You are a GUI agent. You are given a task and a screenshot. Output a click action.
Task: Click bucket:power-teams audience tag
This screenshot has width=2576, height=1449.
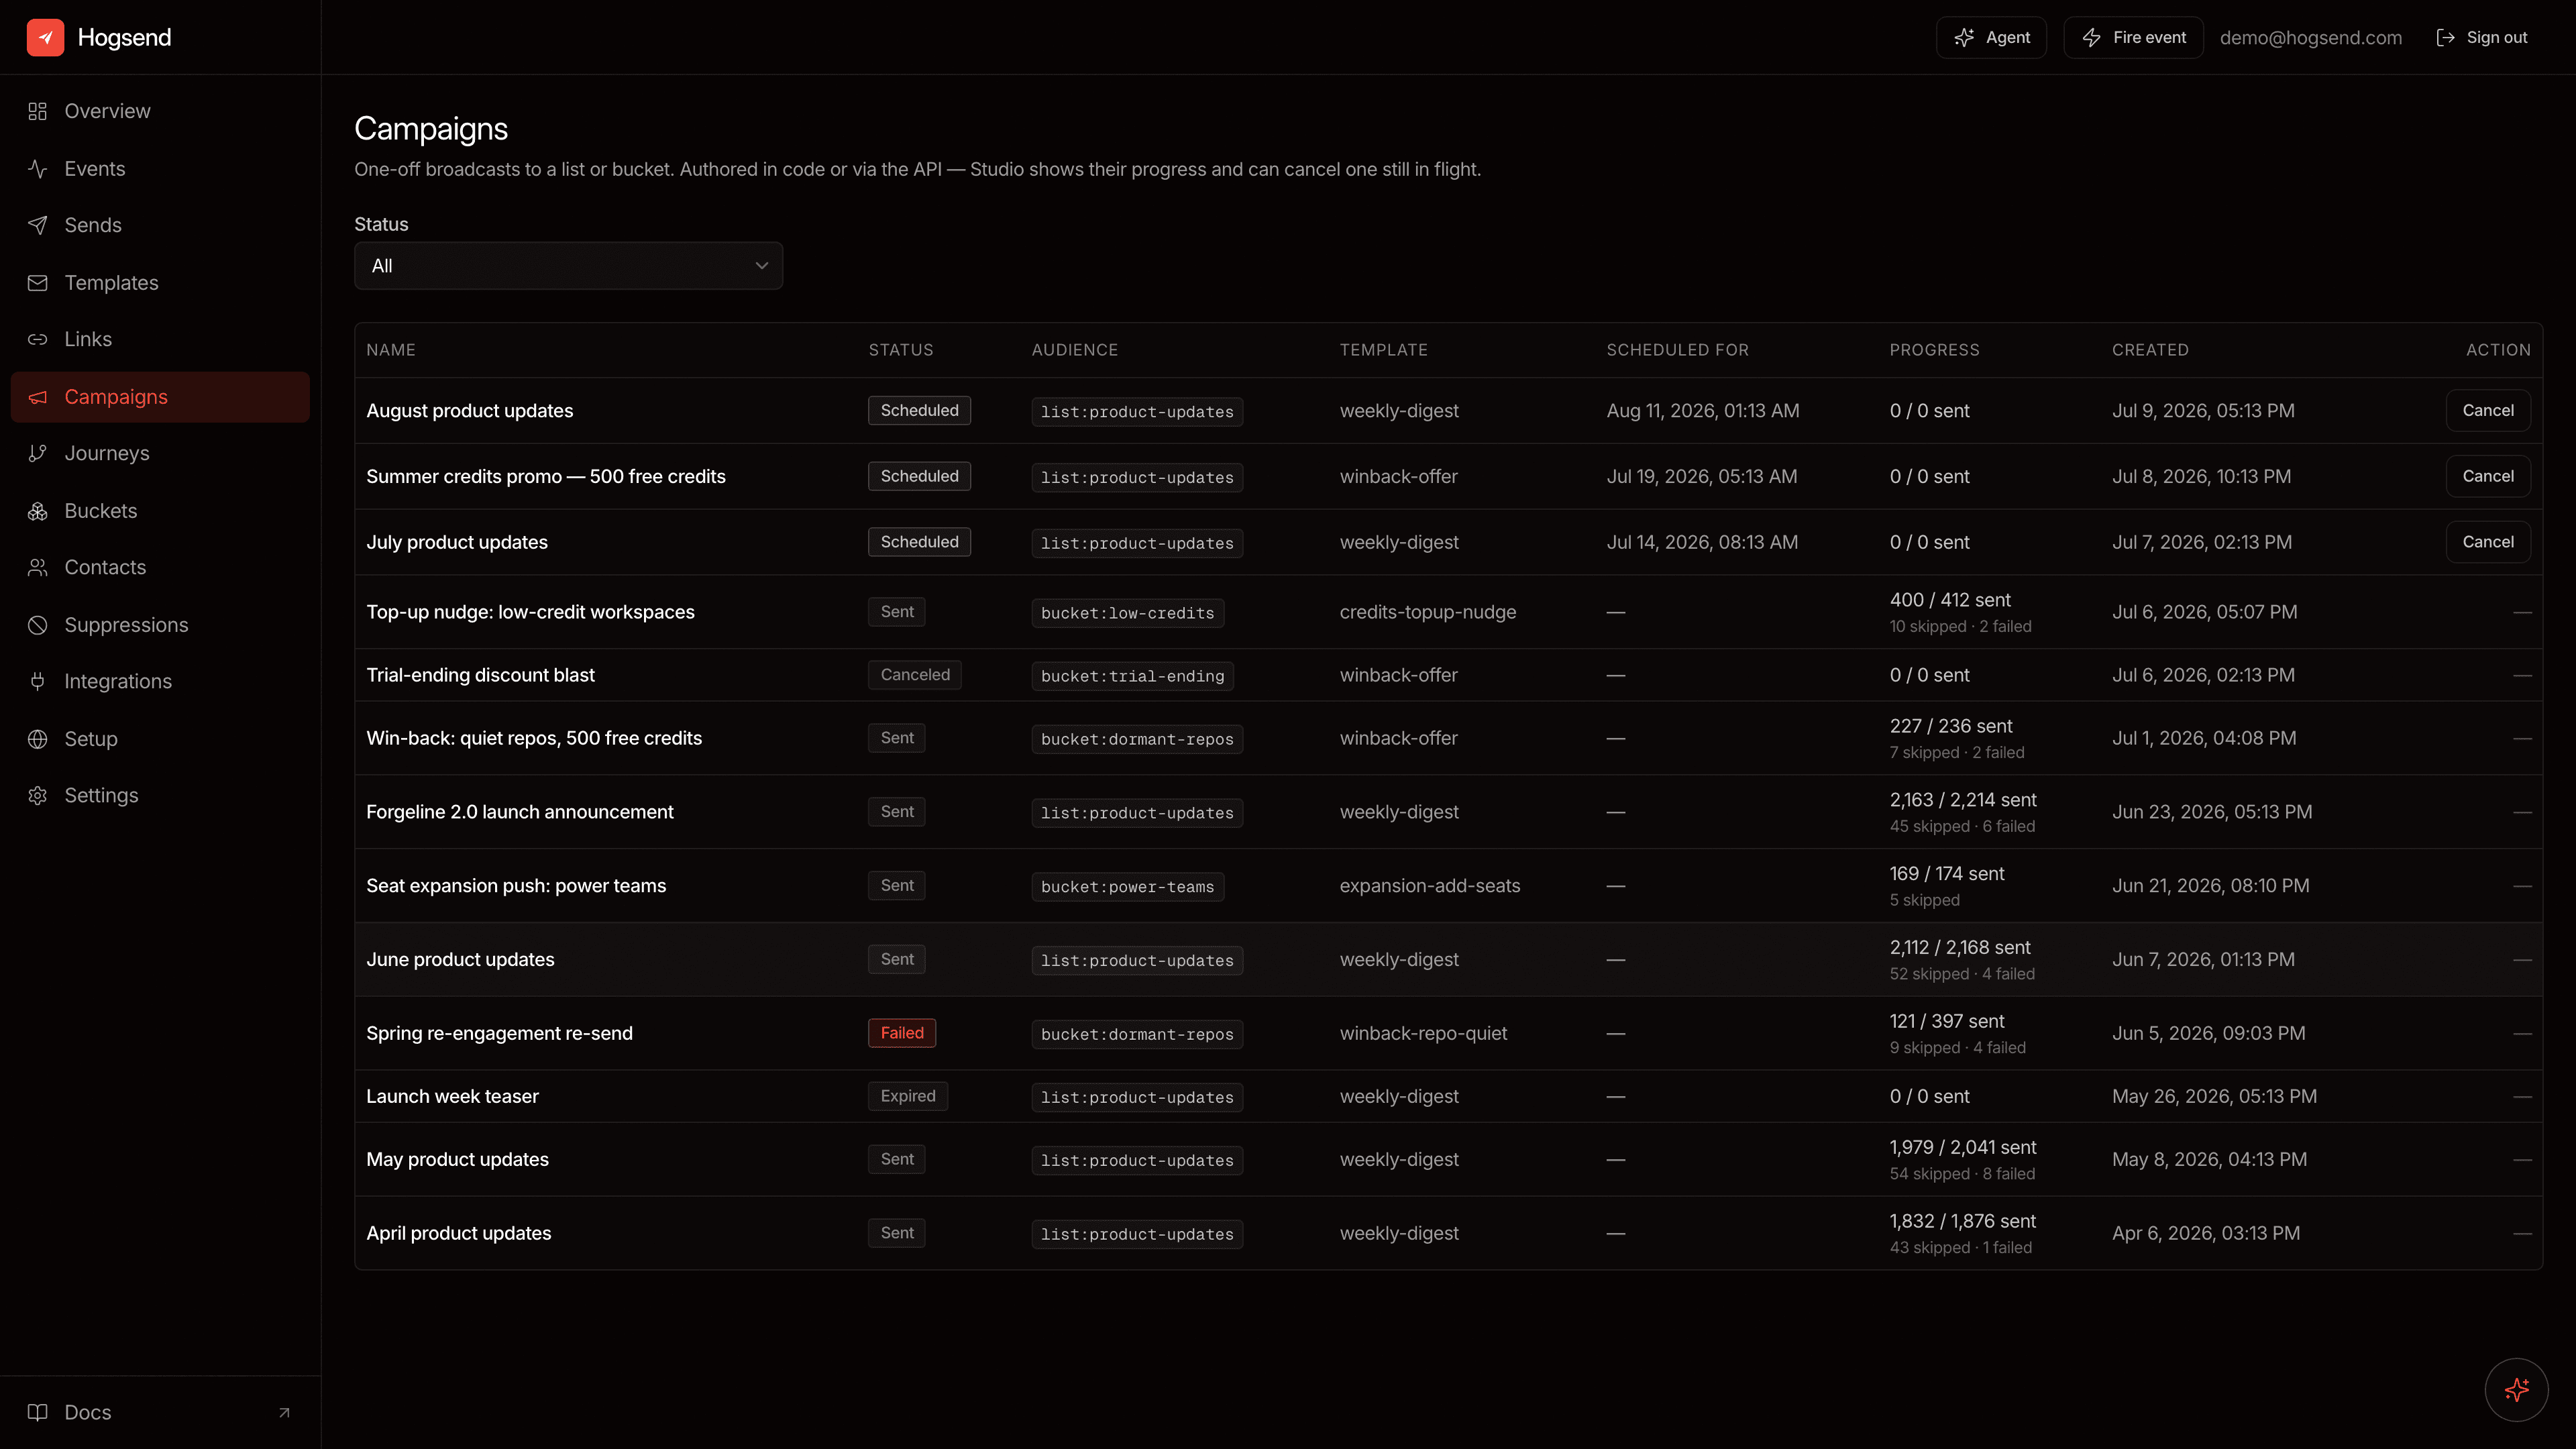pyautogui.click(x=1127, y=887)
